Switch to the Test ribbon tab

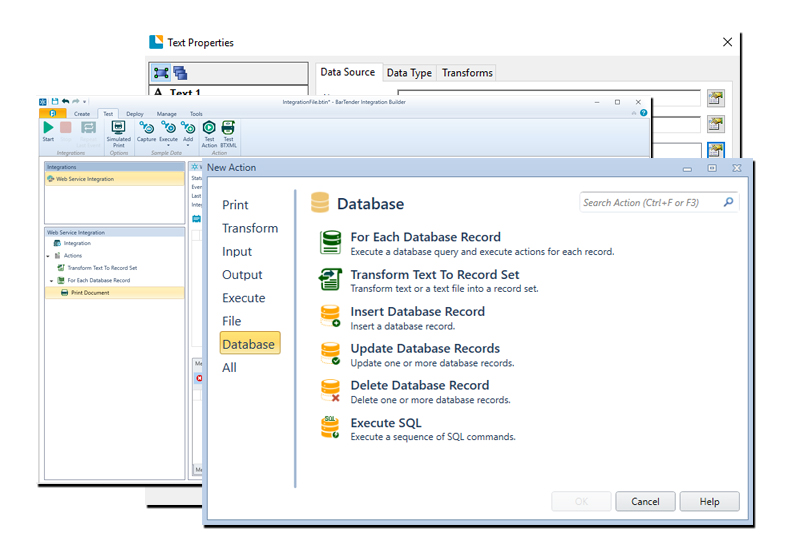pos(108,114)
